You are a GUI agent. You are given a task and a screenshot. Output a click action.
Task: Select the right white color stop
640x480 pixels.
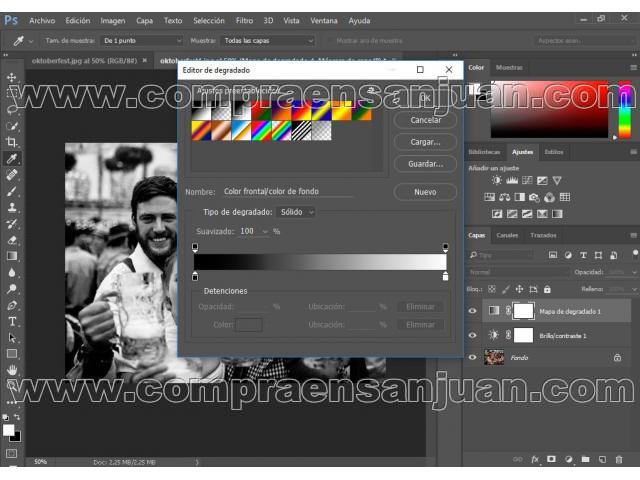445,276
